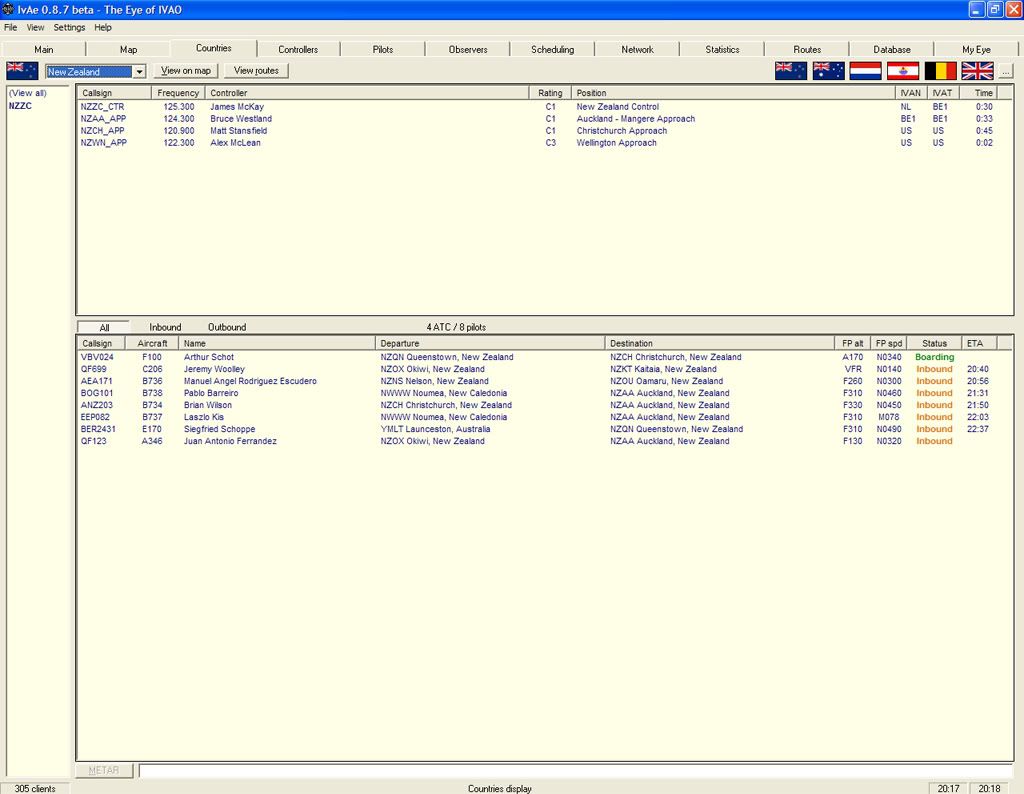Image resolution: width=1024 pixels, height=794 pixels.
Task: Open the Settings menu
Action: point(69,27)
